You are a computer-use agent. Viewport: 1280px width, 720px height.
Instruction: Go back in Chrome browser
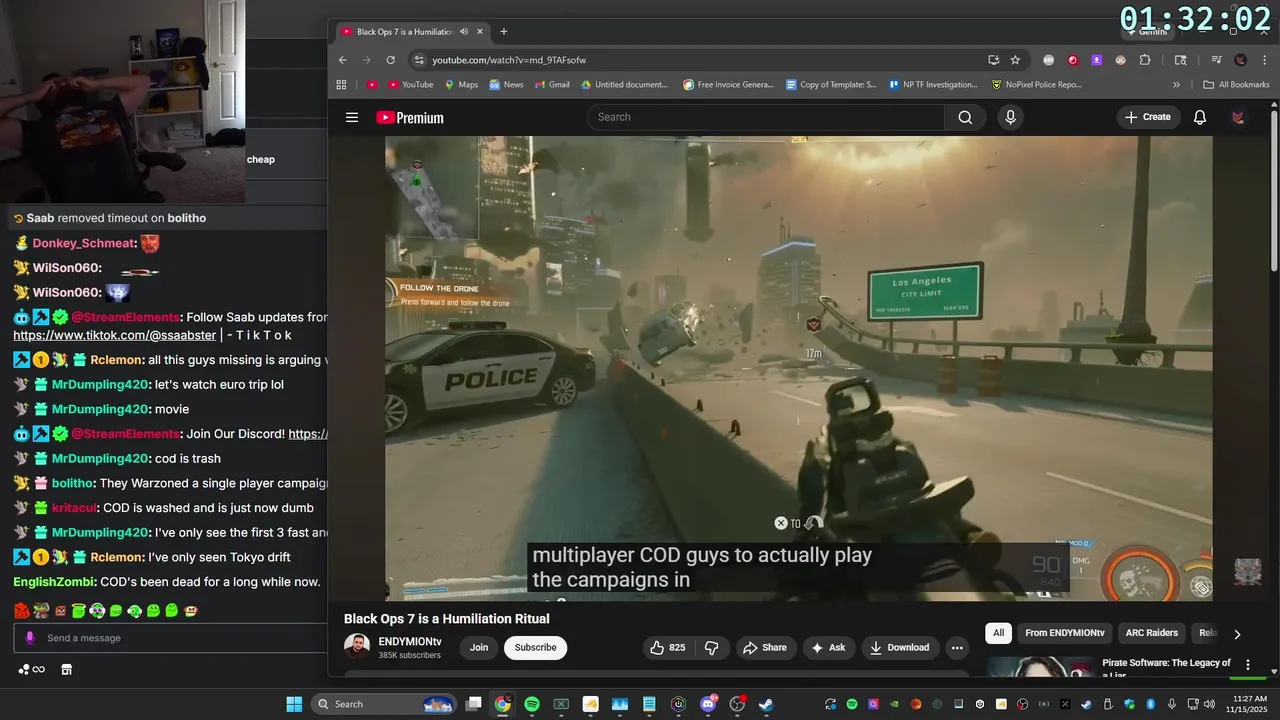point(343,60)
